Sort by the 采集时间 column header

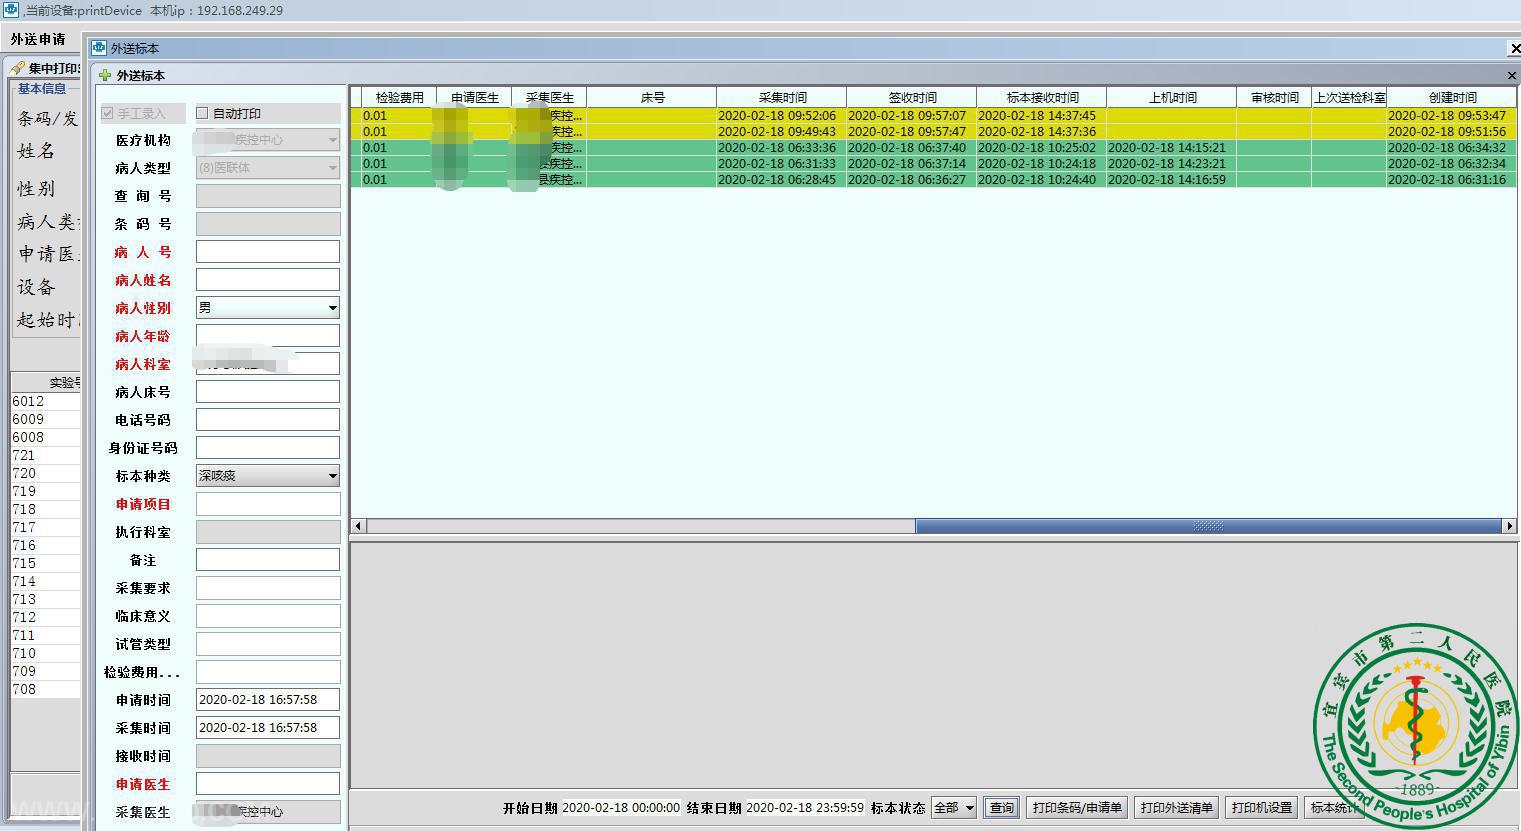tap(781, 97)
